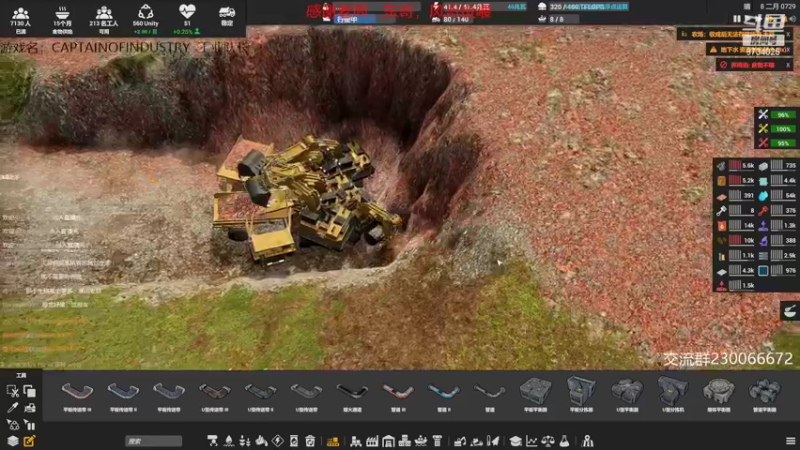
Task: Open the rocket launch icon
Action: click(x=493, y=441)
